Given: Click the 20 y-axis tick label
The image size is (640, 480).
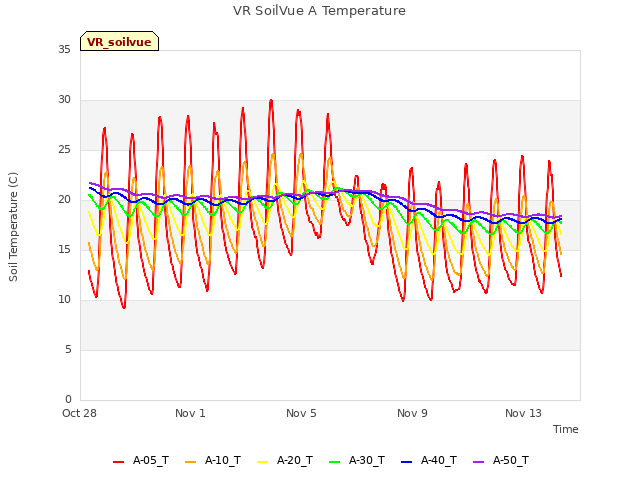Looking at the screenshot, I should coord(64,200).
